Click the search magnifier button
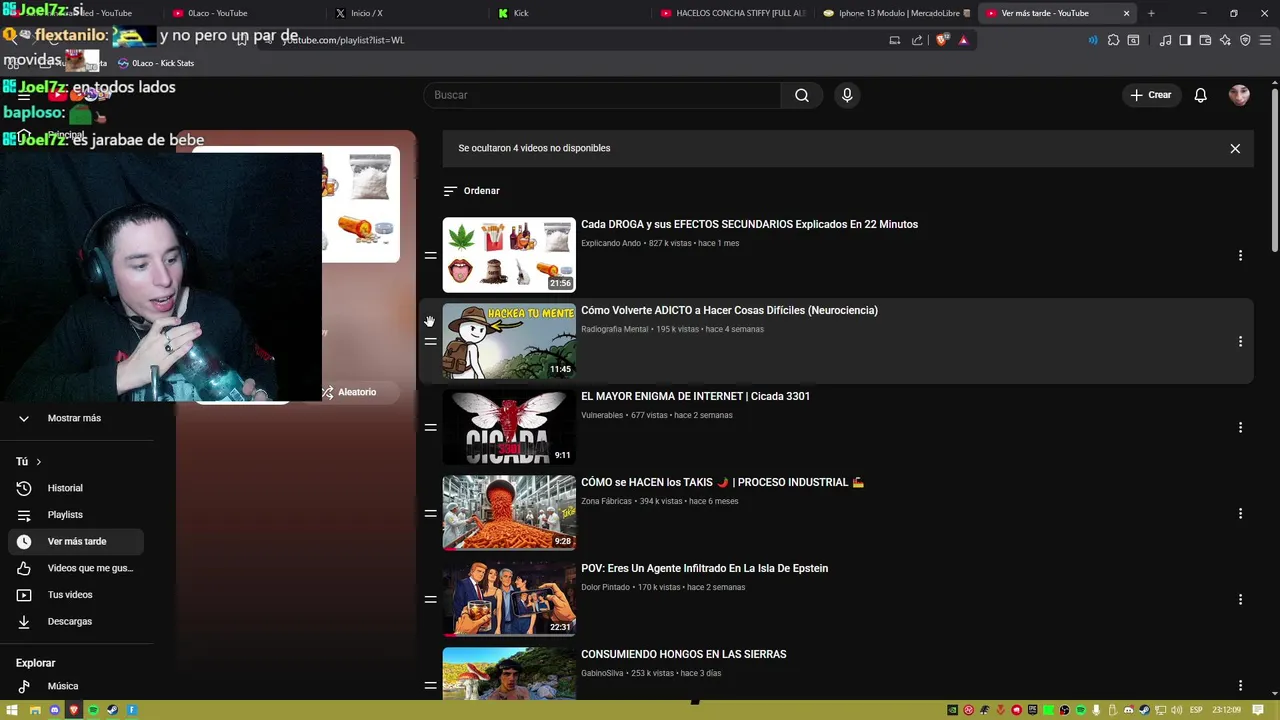The image size is (1280, 720). coord(802,95)
